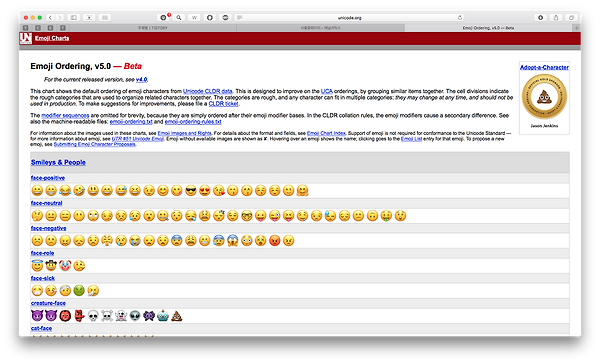Open the cat-face subcategory link
Viewport: 600px width, 364px height.
[x=41, y=328]
